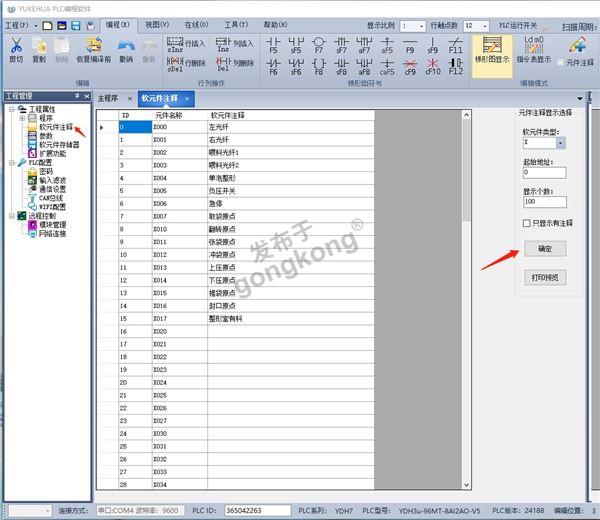Switch to 指令表显示 instruction list view
Screen dimensions: 600x520
click(534, 51)
